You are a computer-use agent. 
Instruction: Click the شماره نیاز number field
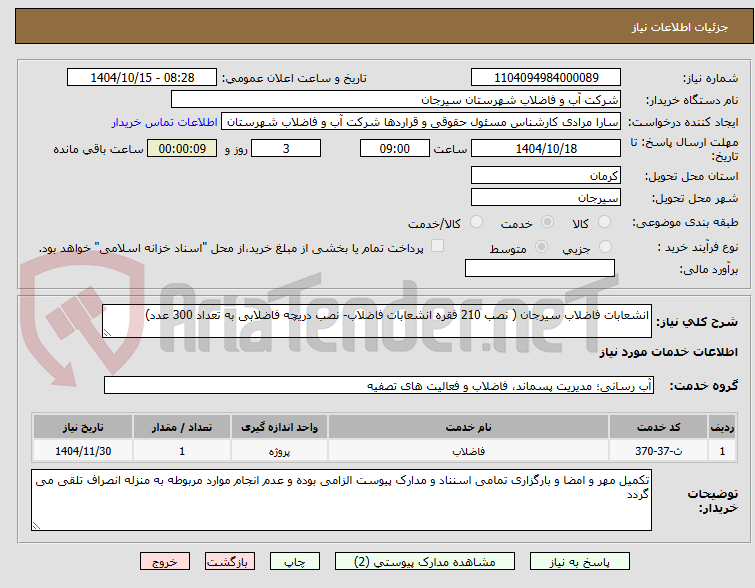[546, 78]
